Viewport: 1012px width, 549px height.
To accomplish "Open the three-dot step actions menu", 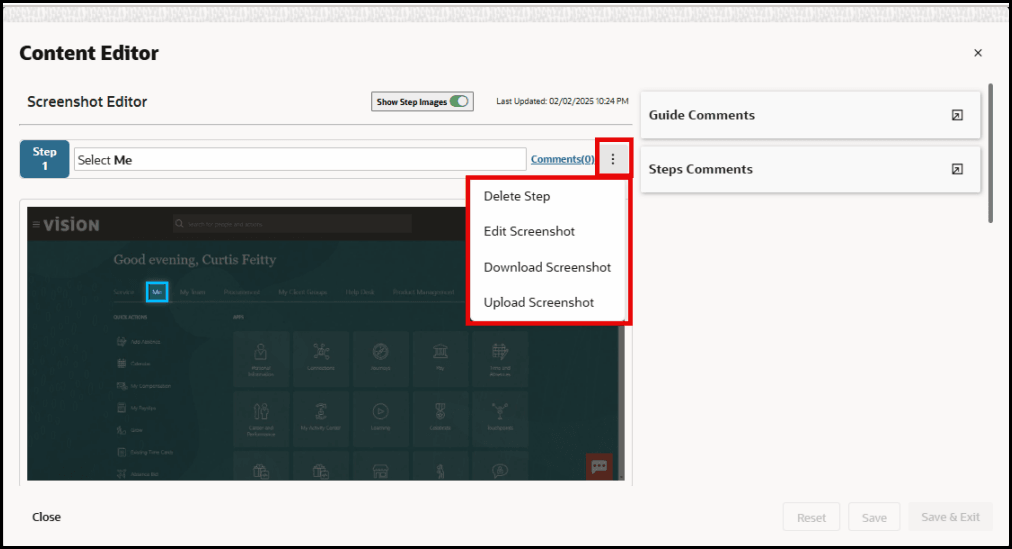I will (613, 159).
